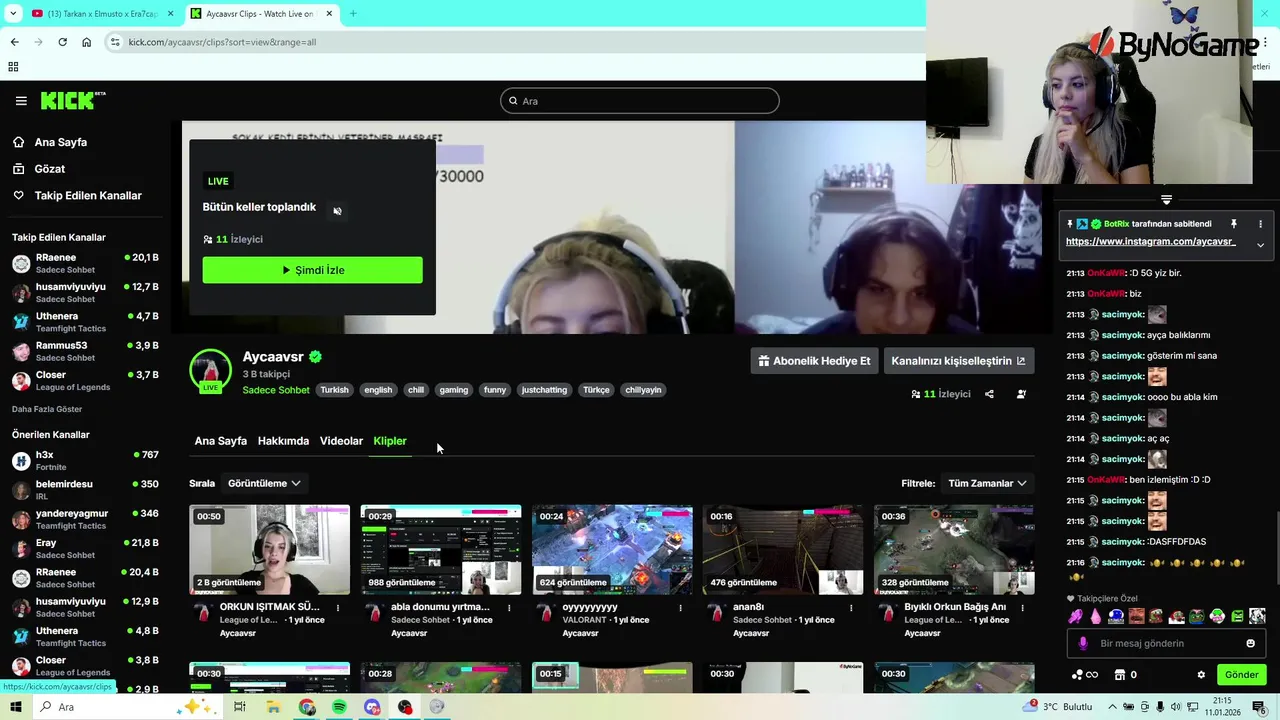Click the microphone icon in chat input
This screenshot has width=1280, height=720.
tap(1083, 644)
